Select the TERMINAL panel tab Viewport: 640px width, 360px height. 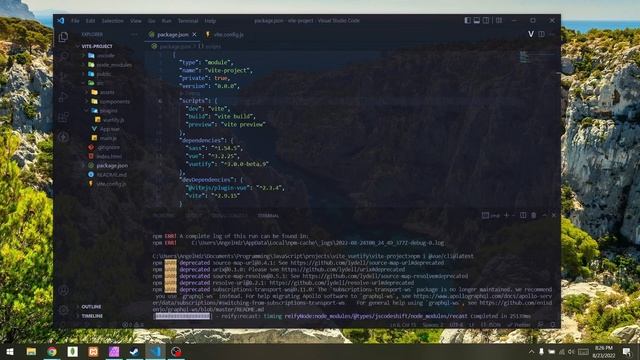[x=268, y=216]
